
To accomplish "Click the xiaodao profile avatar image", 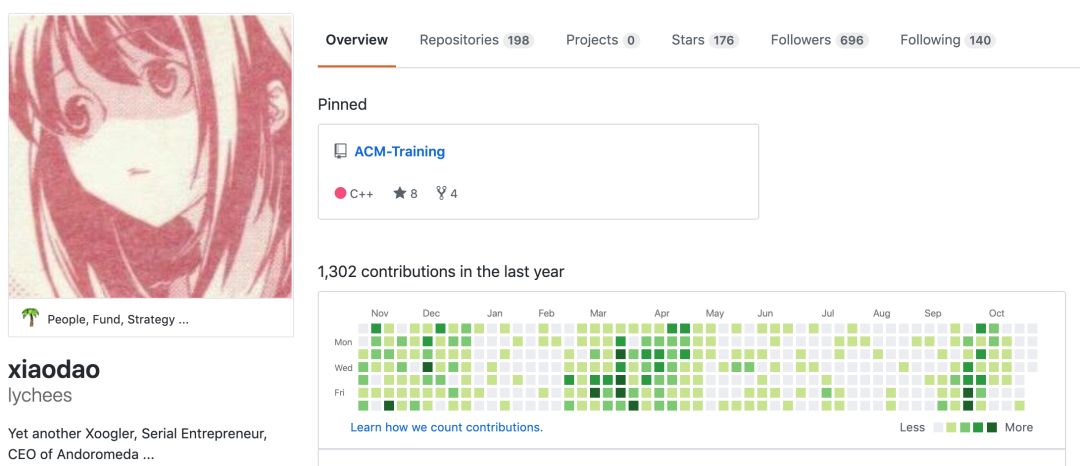I will coord(151,156).
